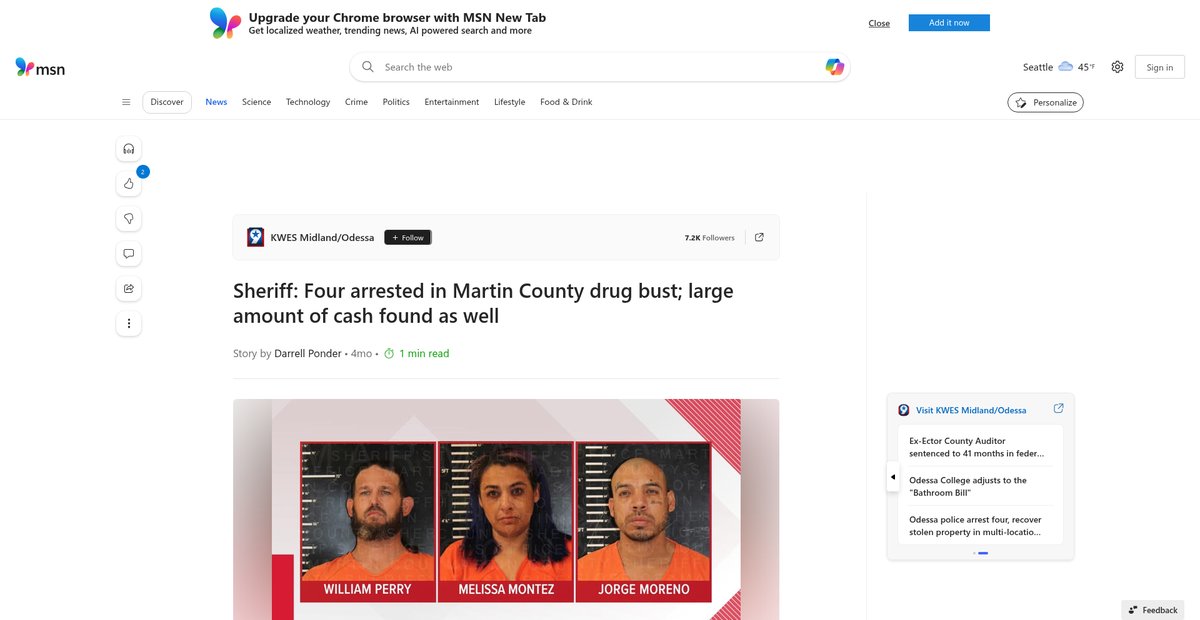Viewport: 1200px width, 620px height.
Task: Open Visit KWES Midland/Odessa link
Action: tap(971, 410)
